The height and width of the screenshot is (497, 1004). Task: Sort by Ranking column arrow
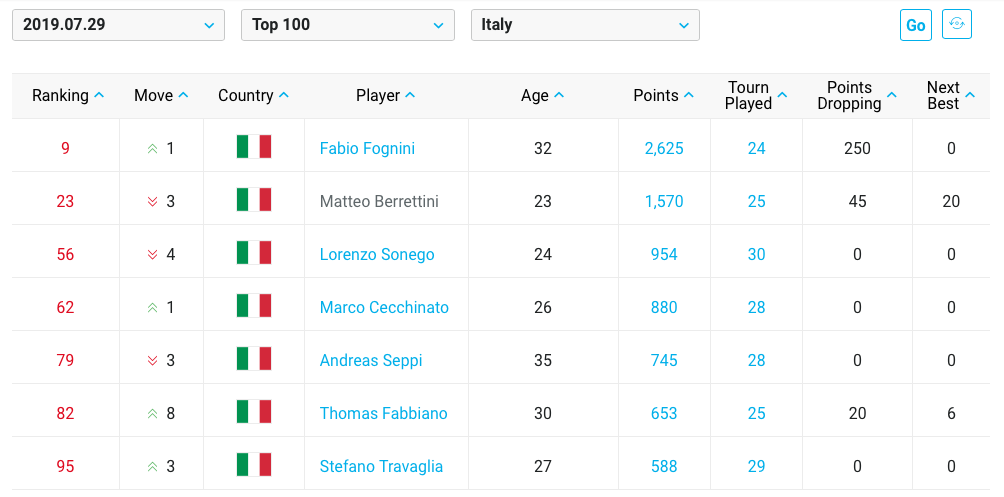coord(99,95)
